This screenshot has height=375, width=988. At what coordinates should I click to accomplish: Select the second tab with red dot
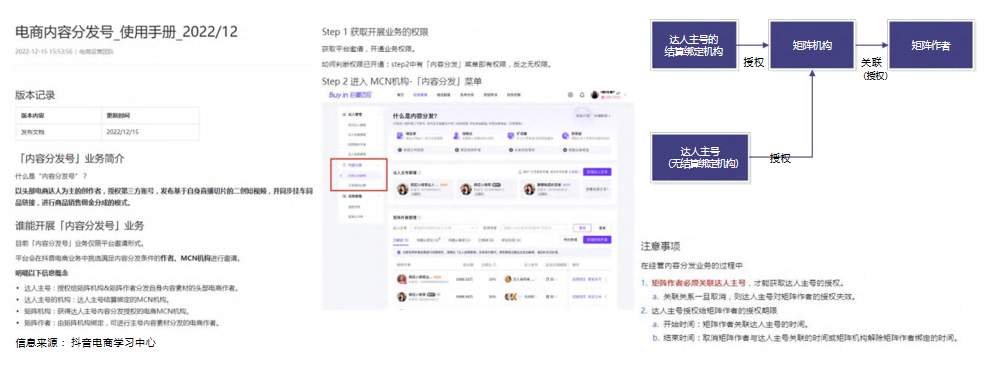pos(428,240)
